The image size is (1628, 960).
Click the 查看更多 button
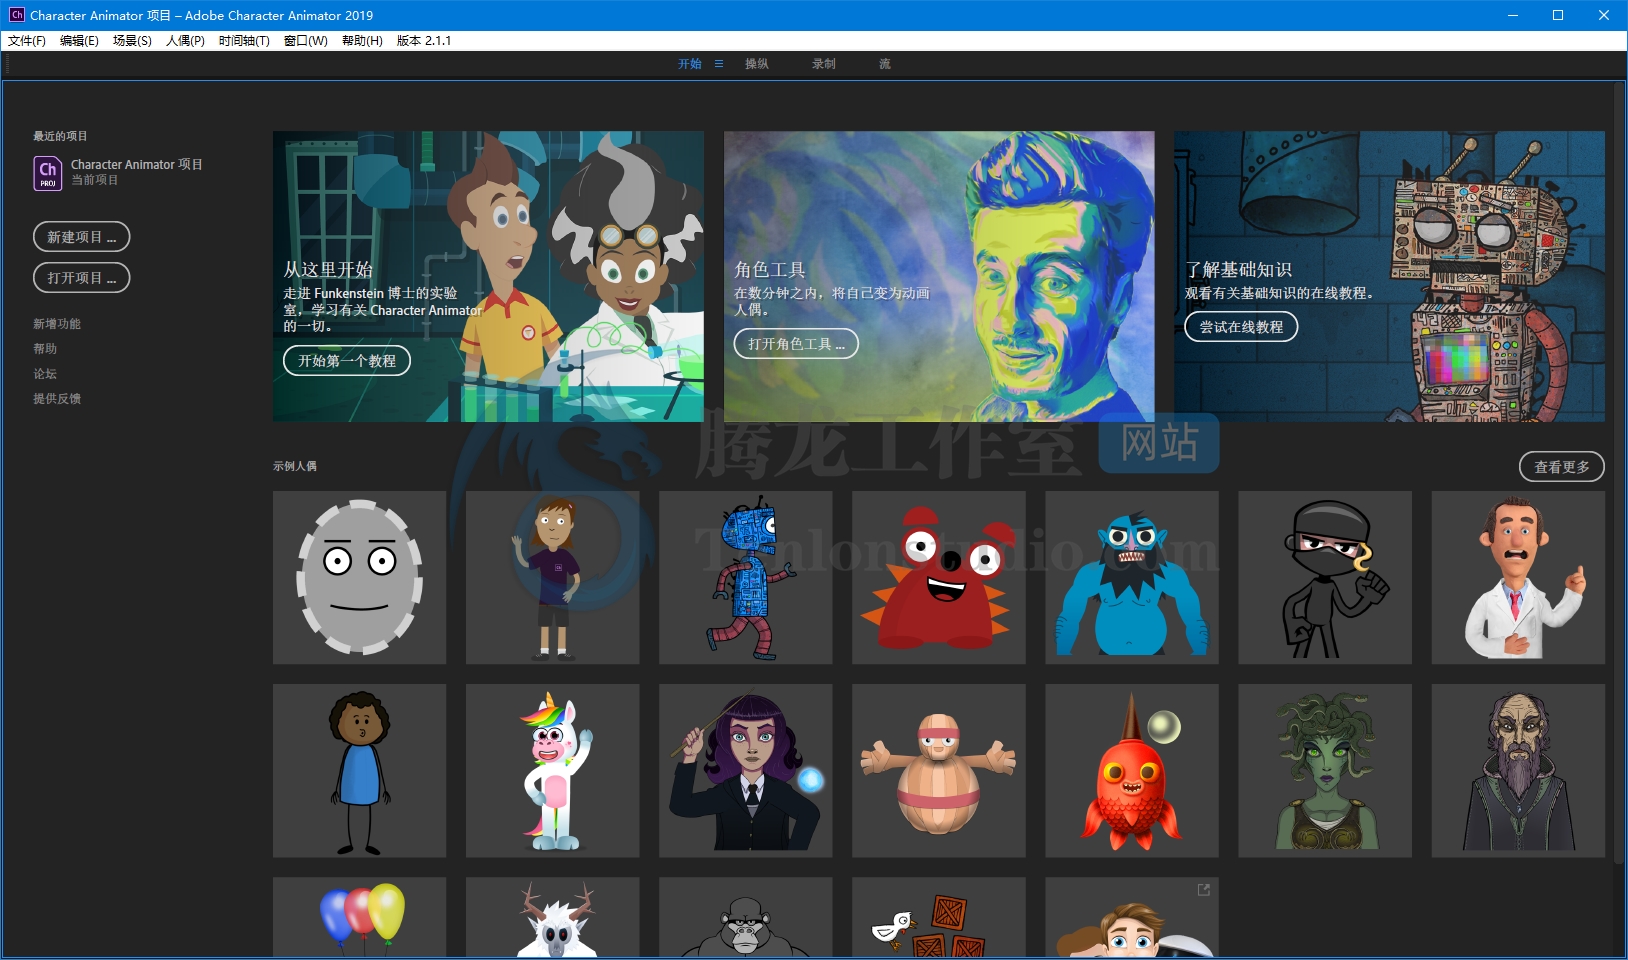tap(1562, 467)
